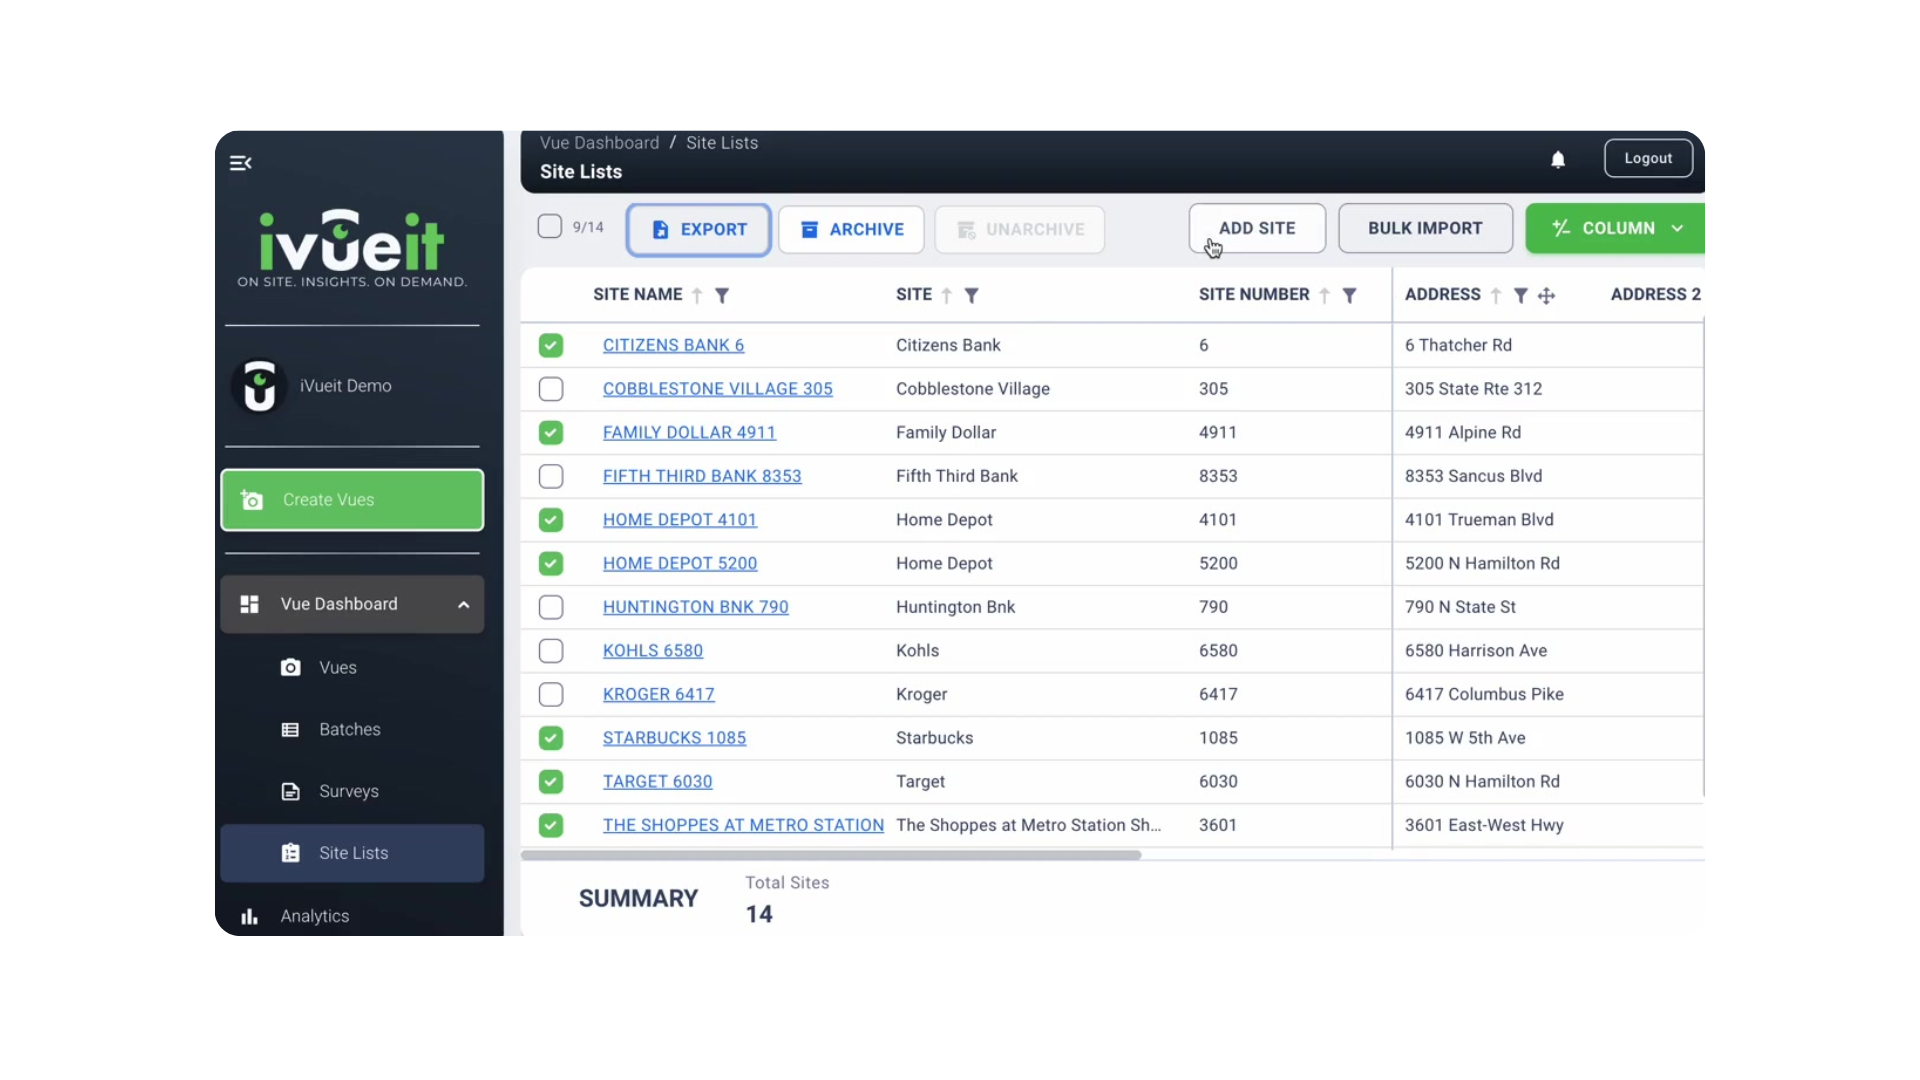Click the Address column filter icon
This screenshot has width=1920, height=1080.
[1520, 295]
